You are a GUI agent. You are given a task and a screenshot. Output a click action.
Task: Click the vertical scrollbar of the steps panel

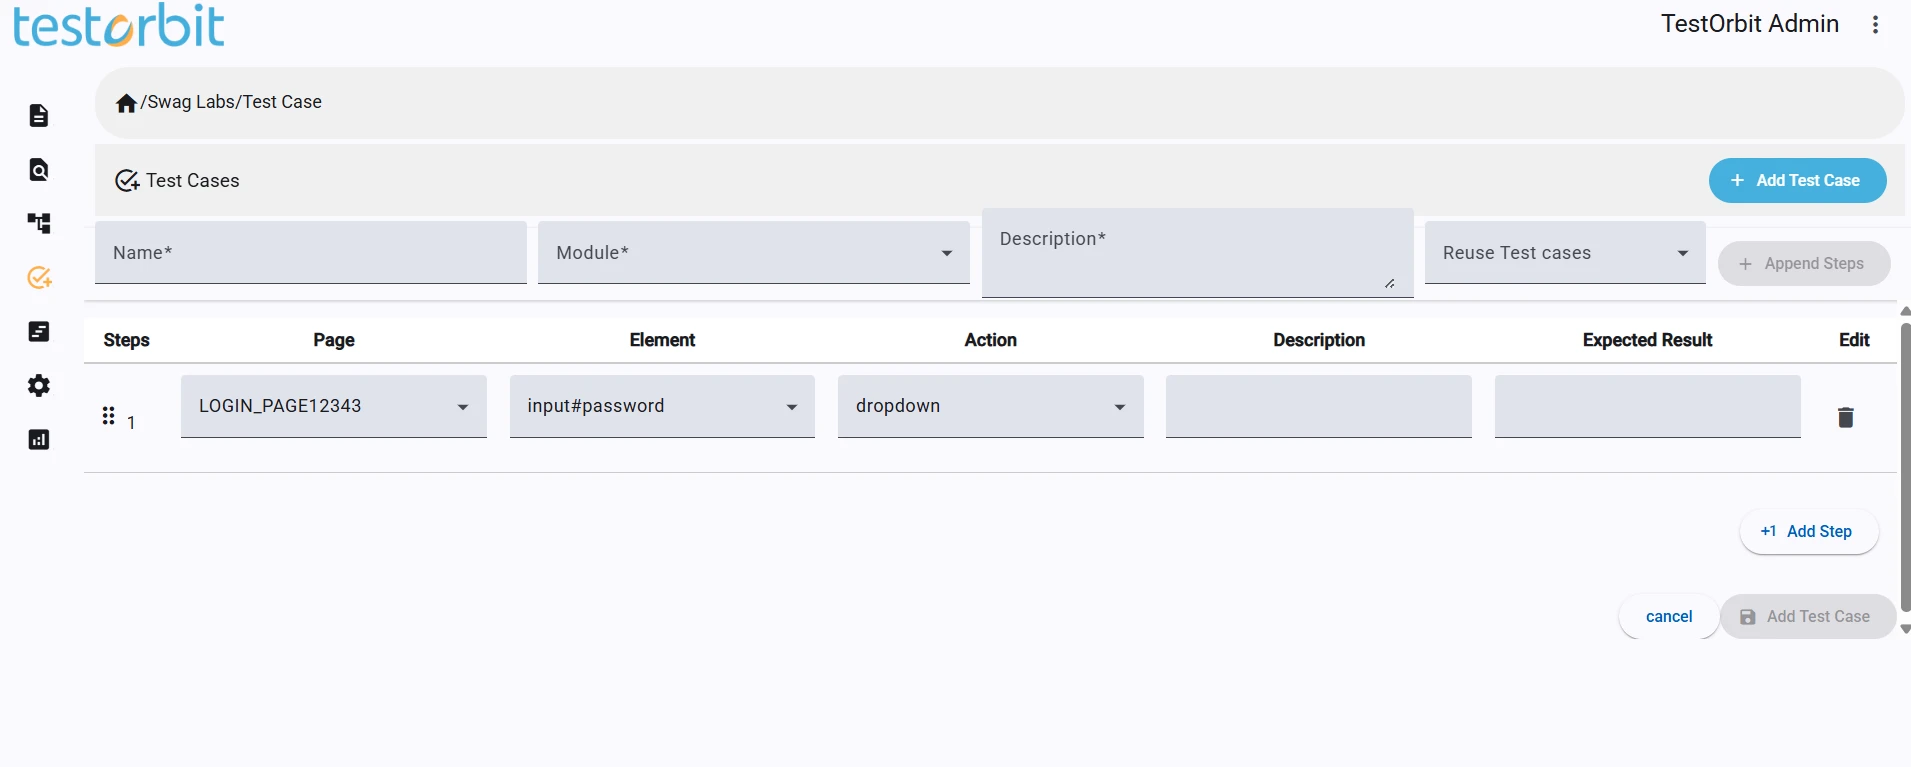click(x=1905, y=467)
